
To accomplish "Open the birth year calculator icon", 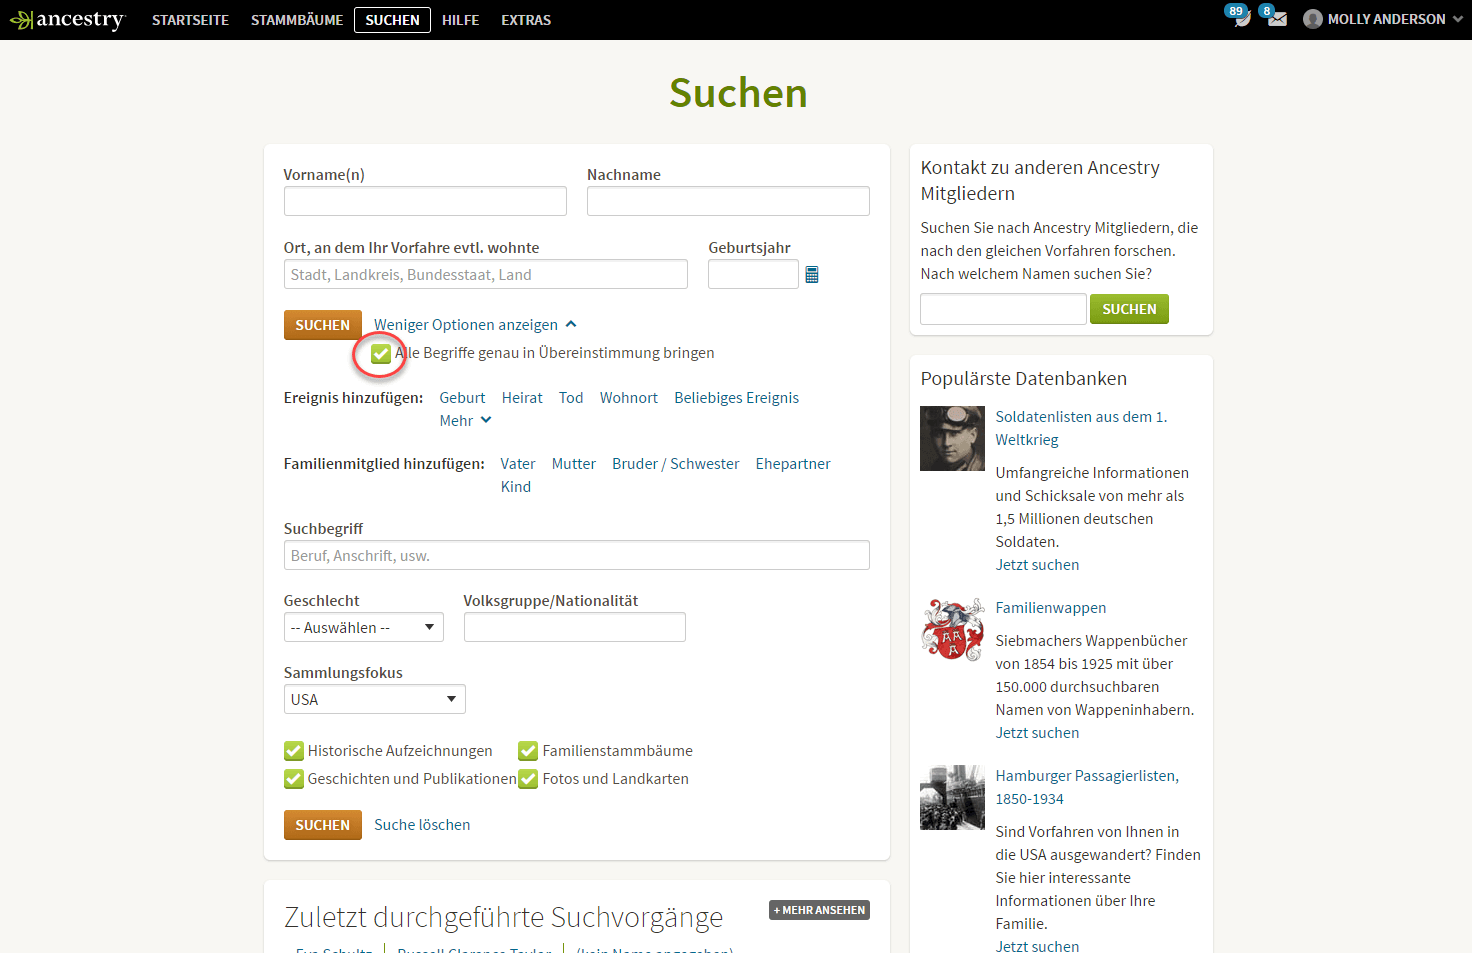I will 812,274.
